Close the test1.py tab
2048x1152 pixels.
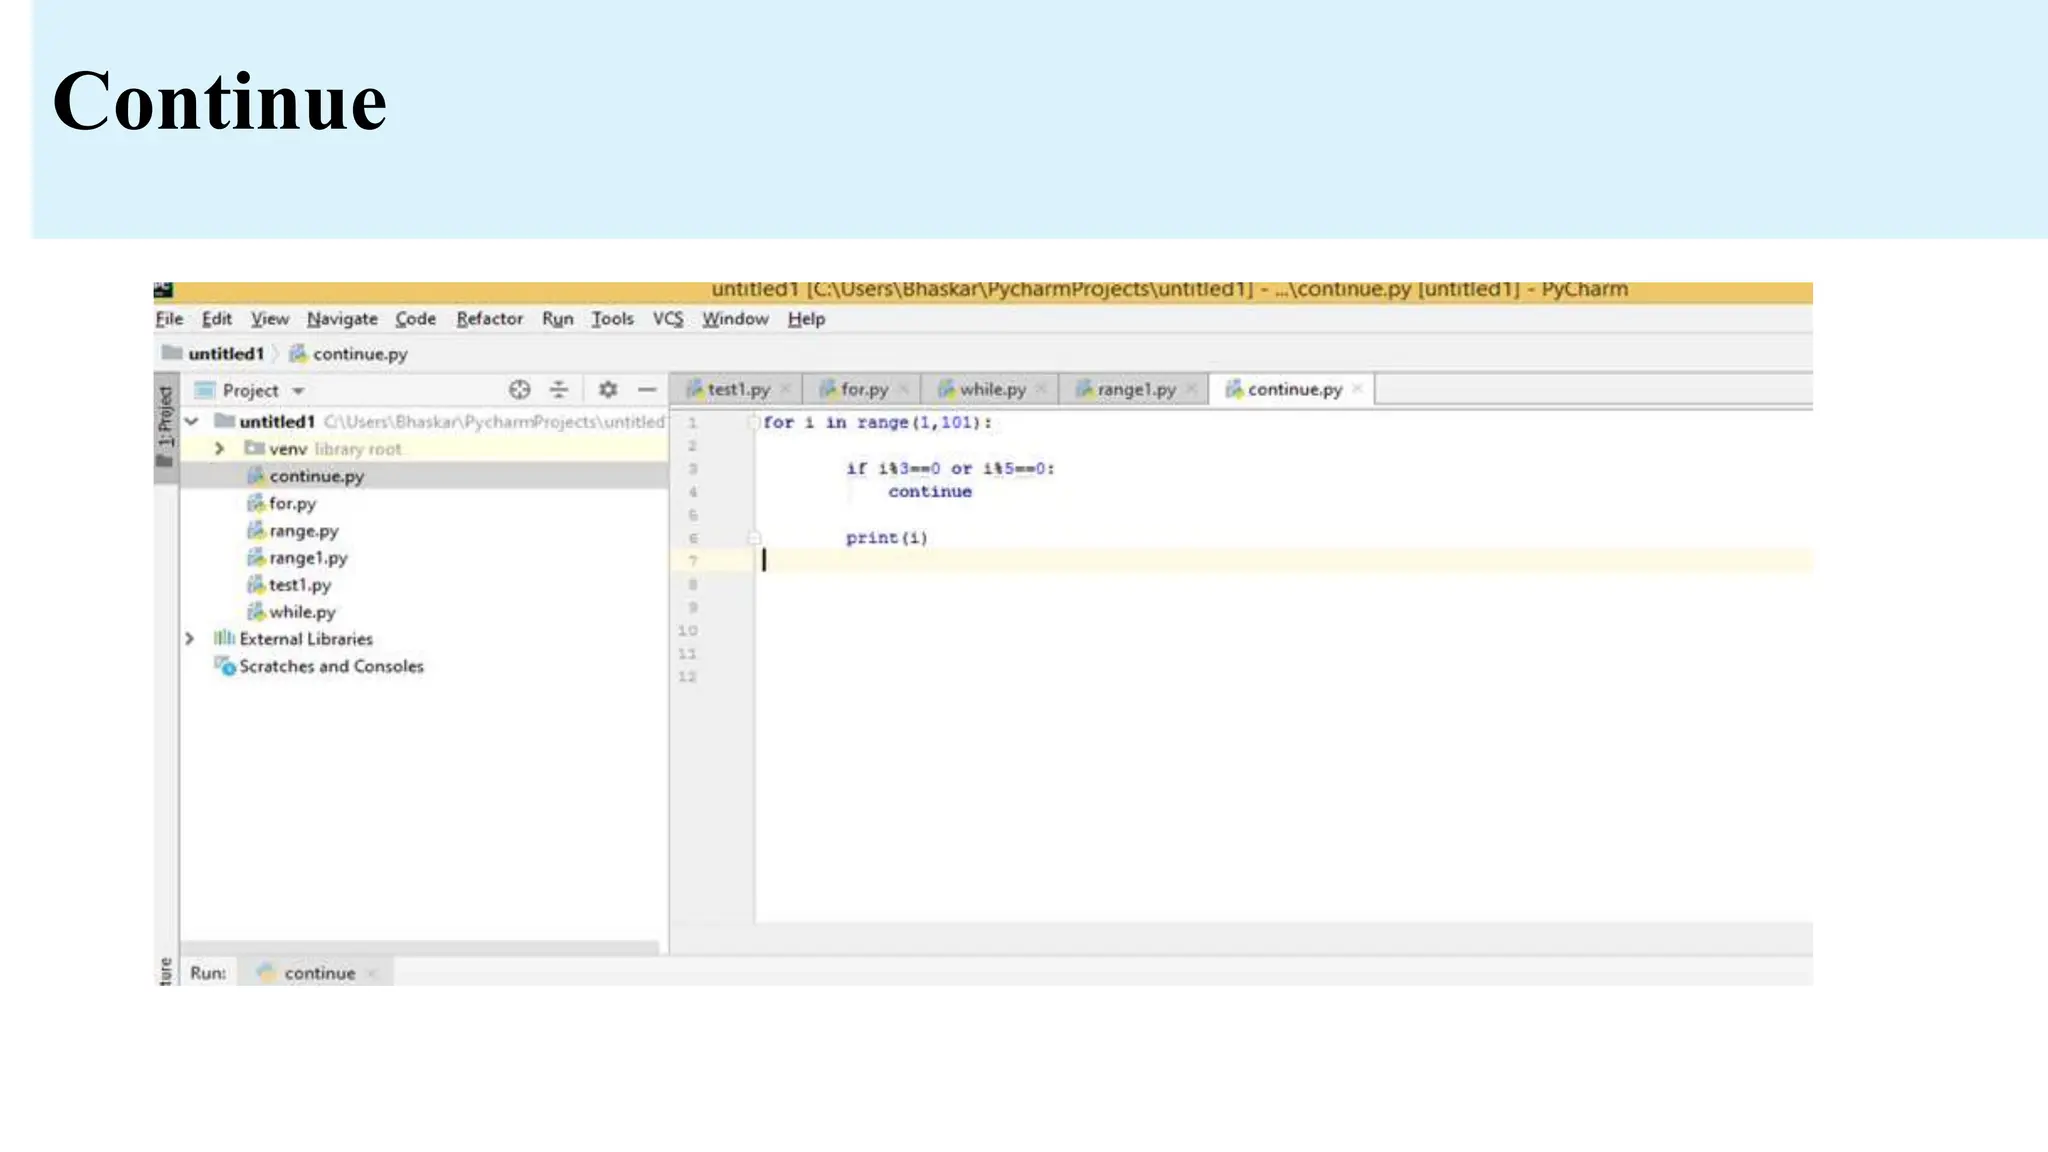(x=786, y=389)
